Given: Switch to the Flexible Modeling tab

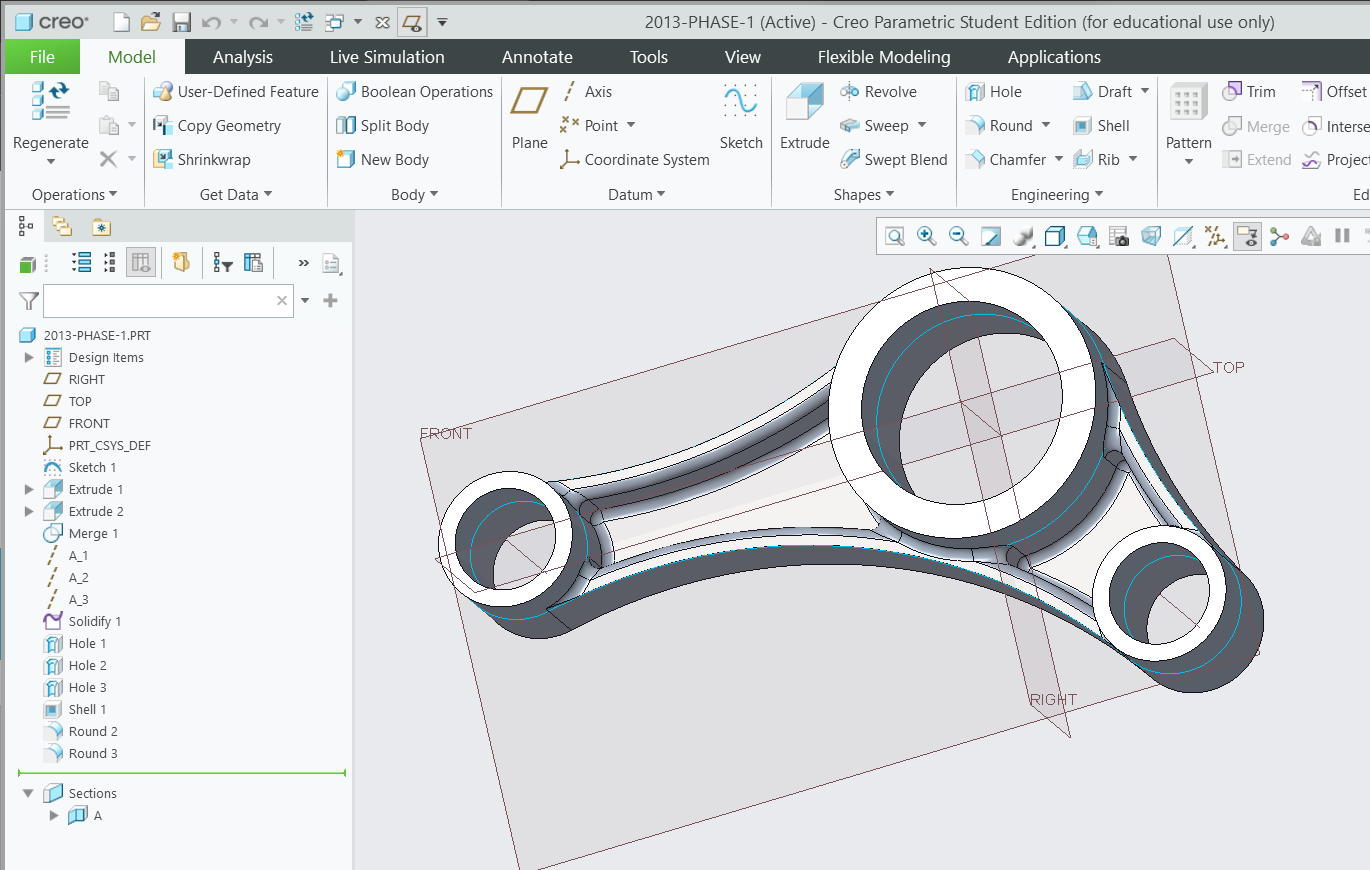Looking at the screenshot, I should (884, 57).
